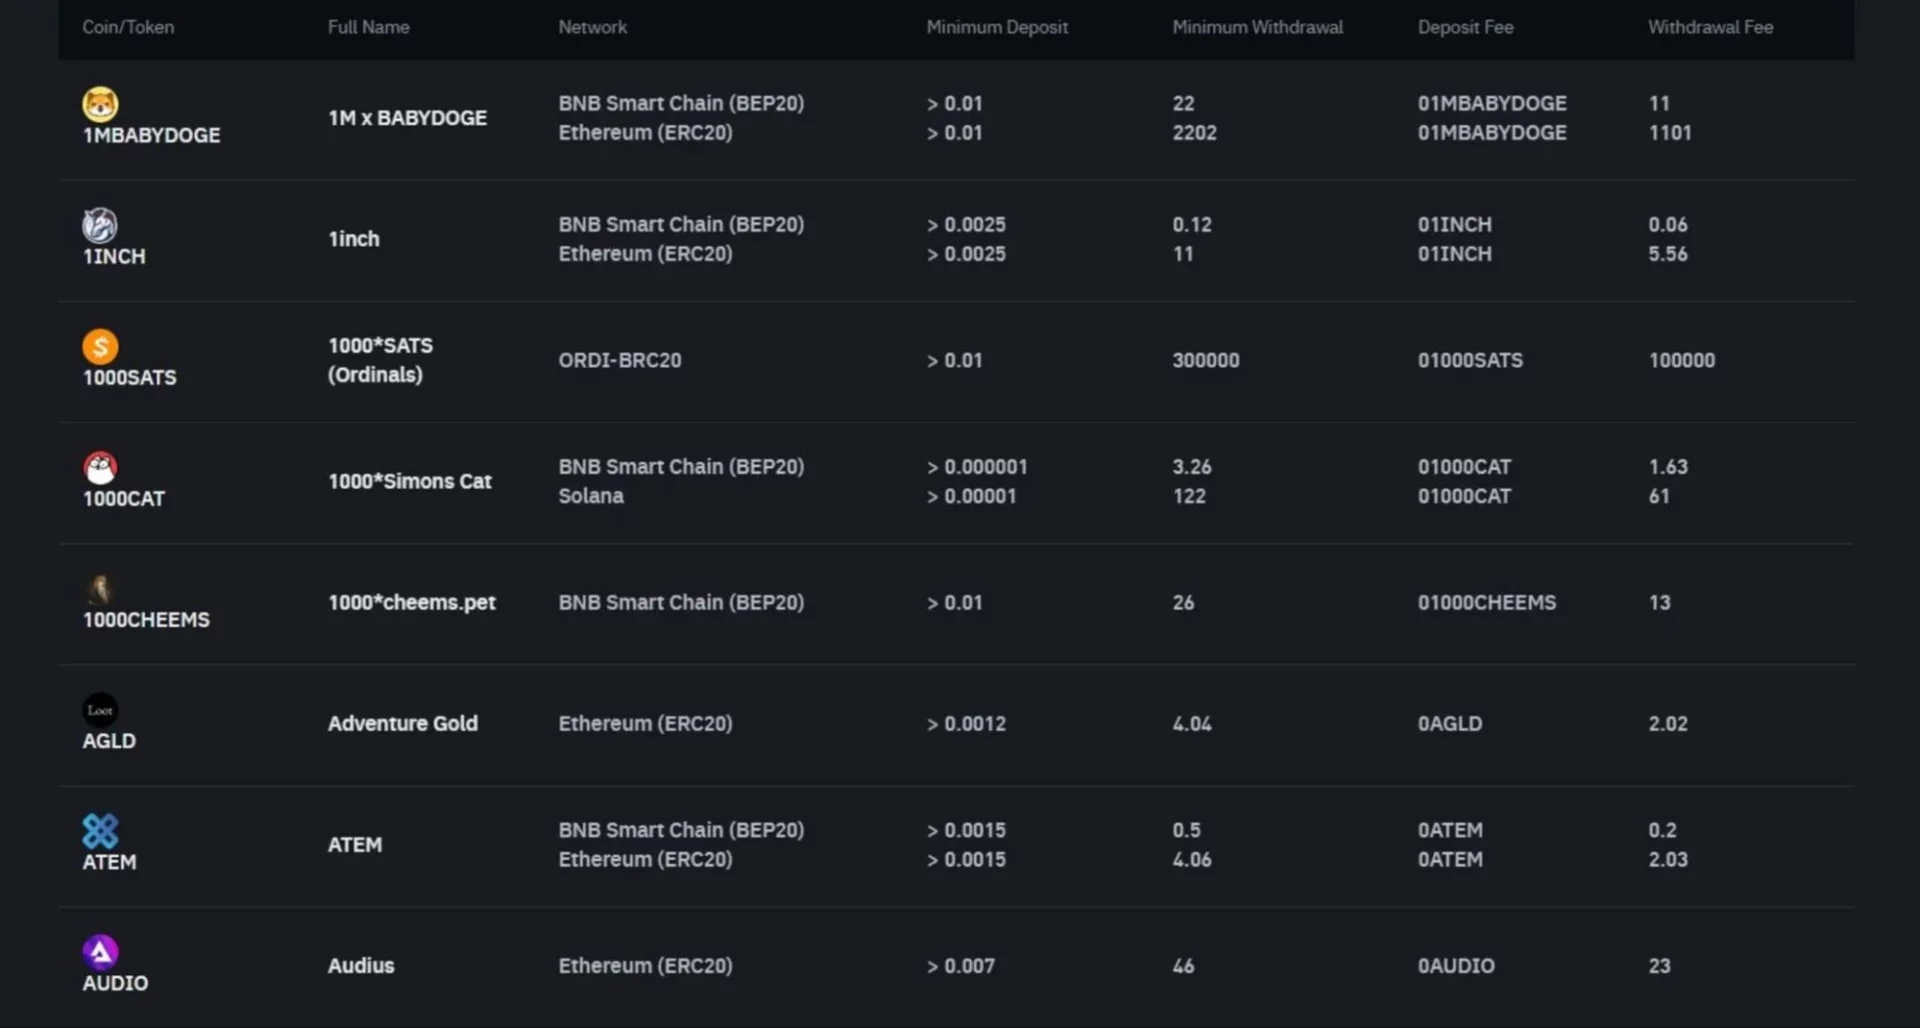Click Ethereum (ERC20) network in 1INCH row
This screenshot has width=1920, height=1028.
(x=645, y=254)
